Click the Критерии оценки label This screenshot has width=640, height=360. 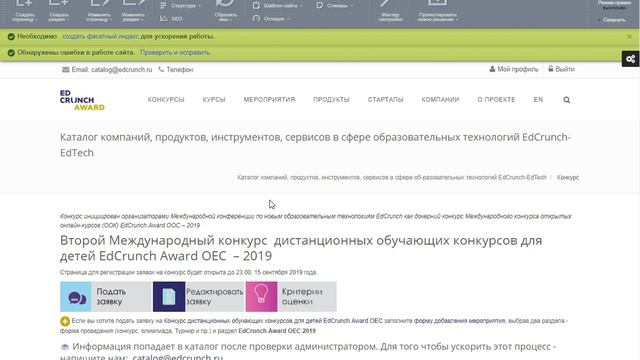tap(302, 297)
